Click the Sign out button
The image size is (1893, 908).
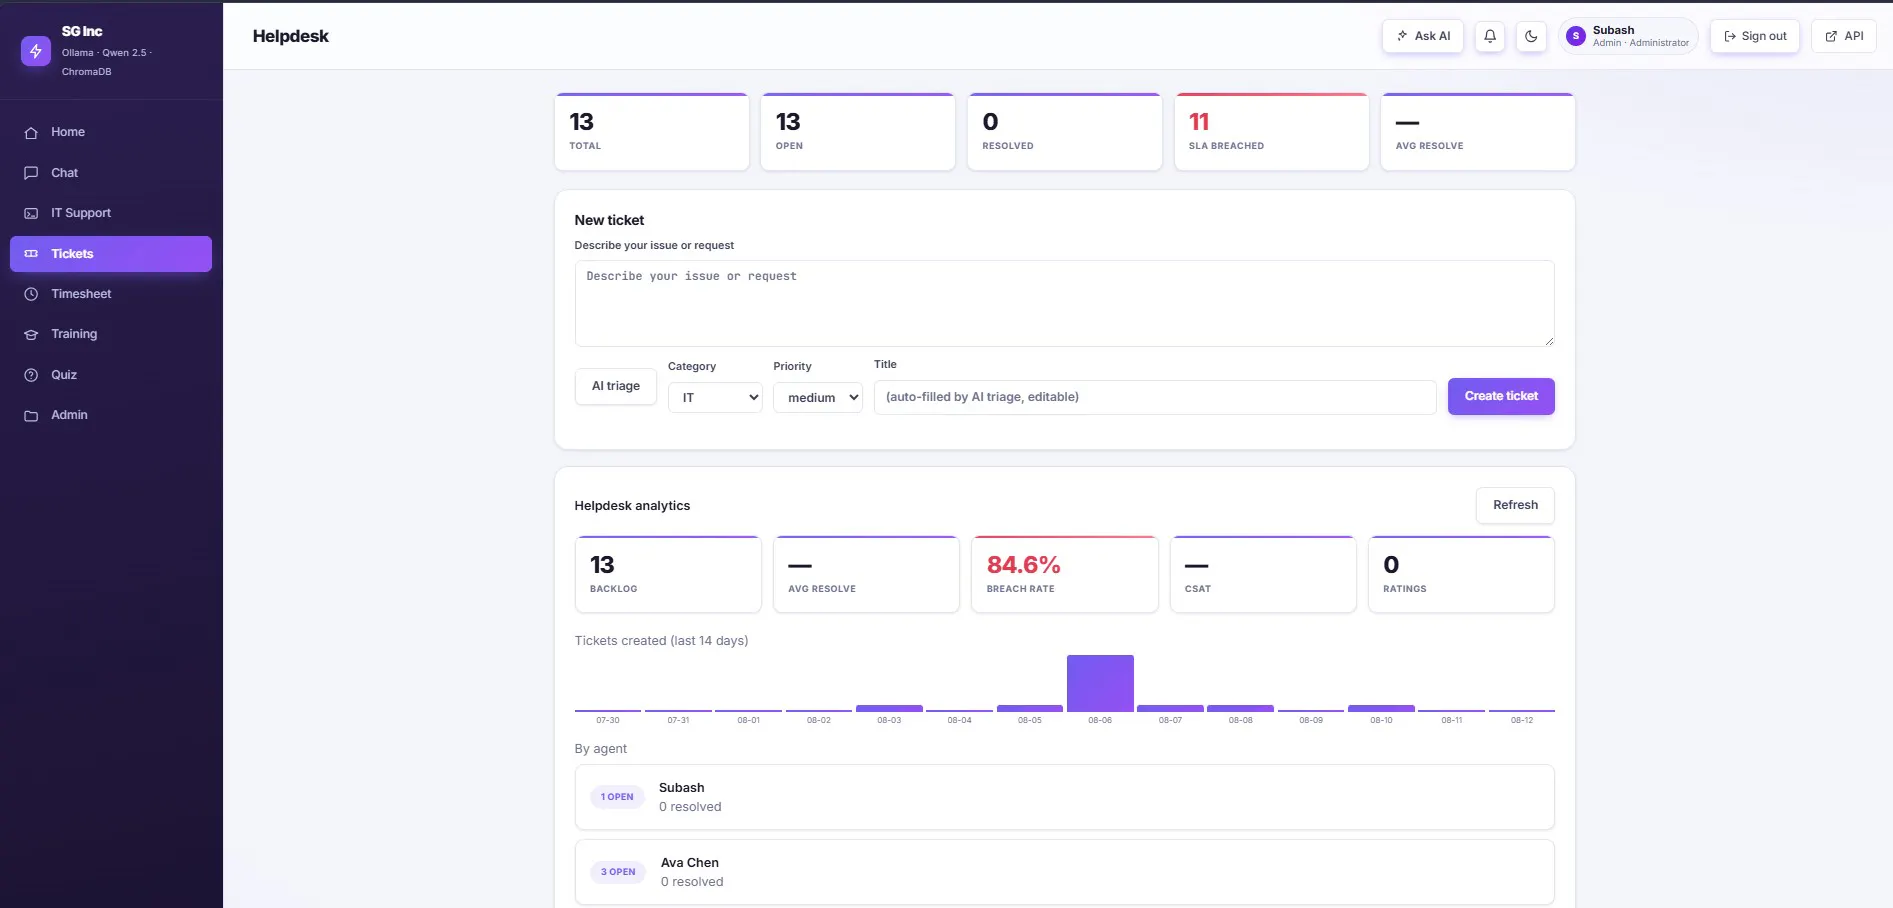pyautogui.click(x=1755, y=36)
